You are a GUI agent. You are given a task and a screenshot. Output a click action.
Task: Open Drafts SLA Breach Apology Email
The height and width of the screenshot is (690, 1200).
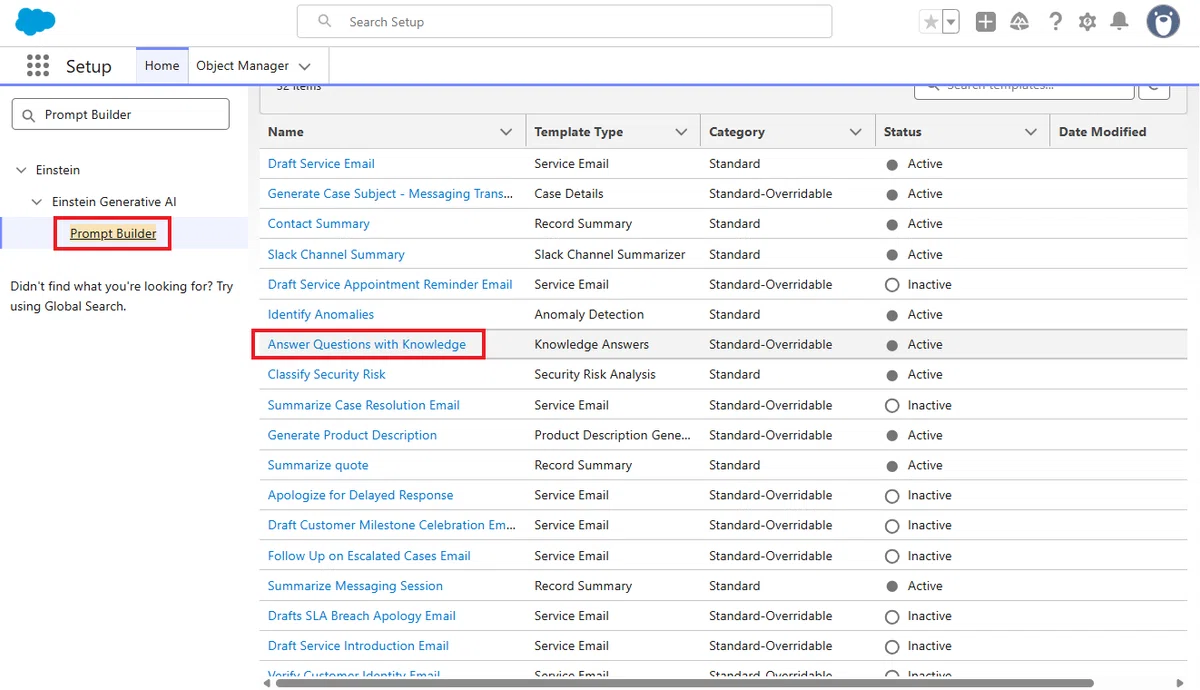[x=362, y=617]
